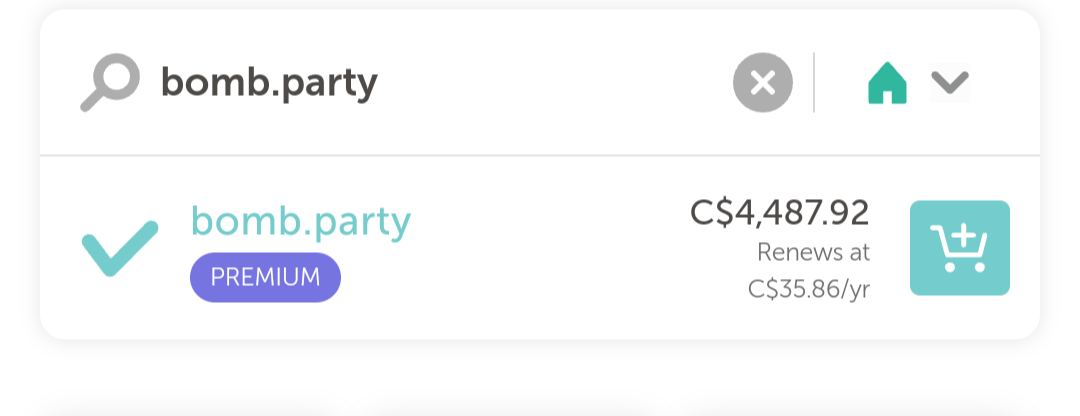Click the teal availability checkmark
The width and height of the screenshot is (1080, 416).
tap(119, 248)
